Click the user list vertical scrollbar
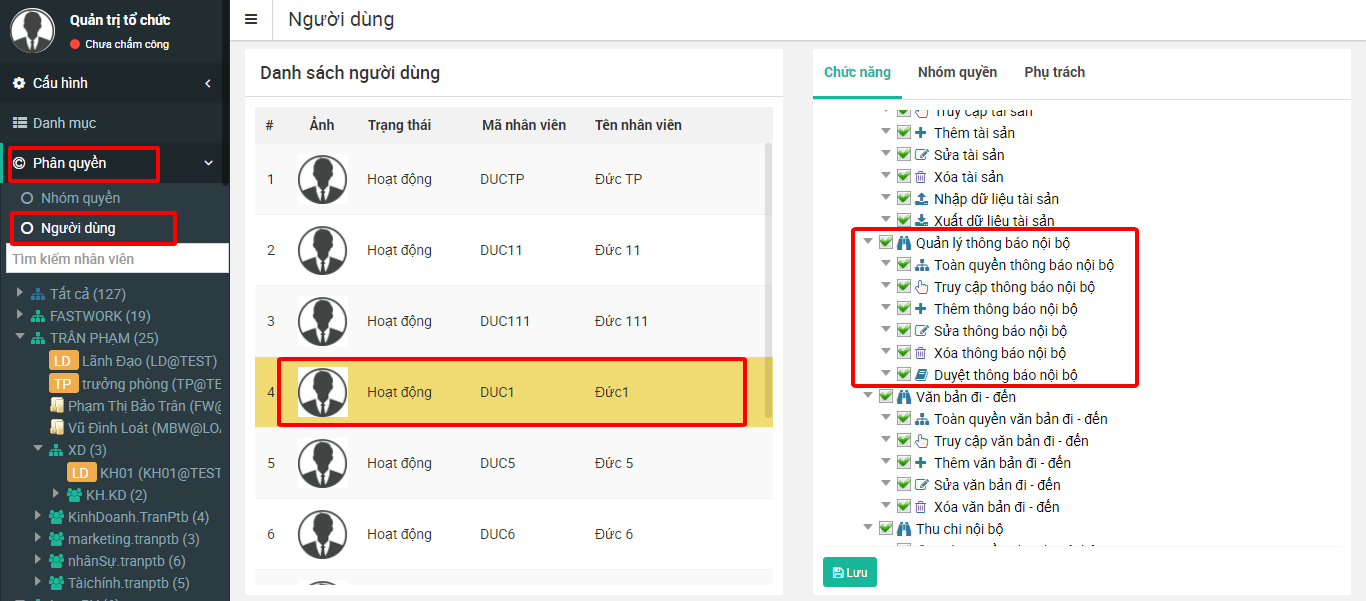This screenshot has height=601, width=1366. coord(768,280)
